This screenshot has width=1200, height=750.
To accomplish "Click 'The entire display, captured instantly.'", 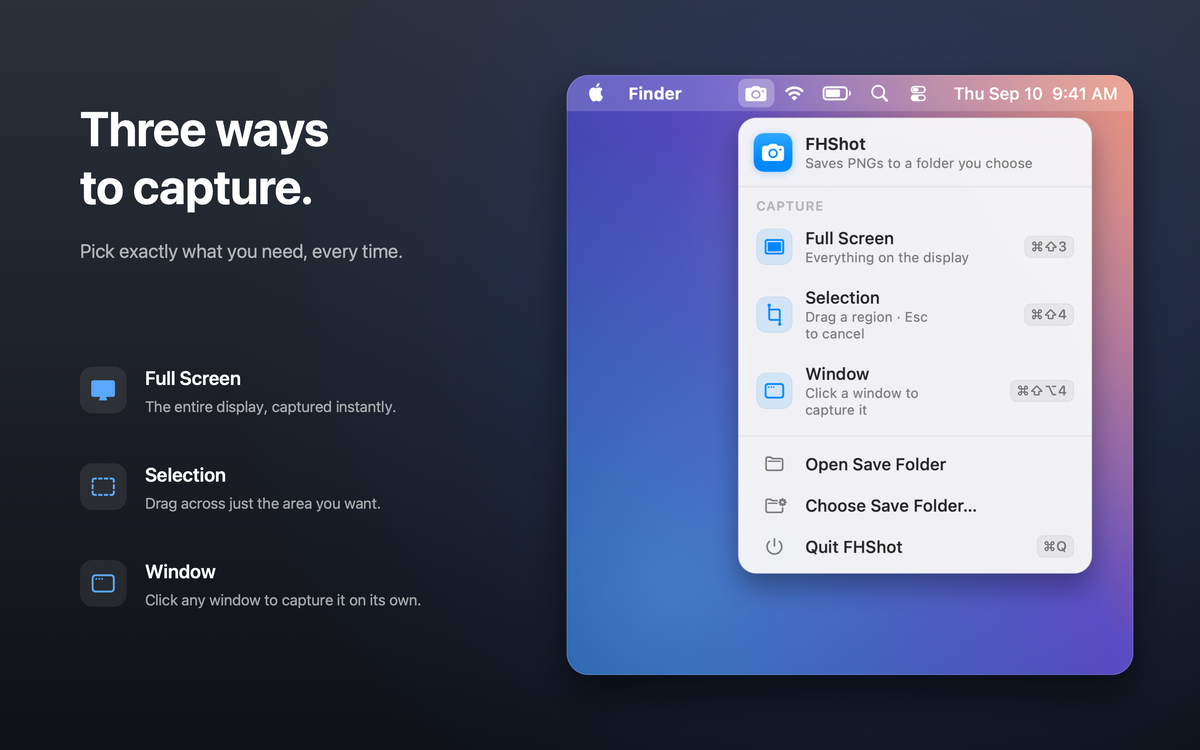I will [x=270, y=407].
